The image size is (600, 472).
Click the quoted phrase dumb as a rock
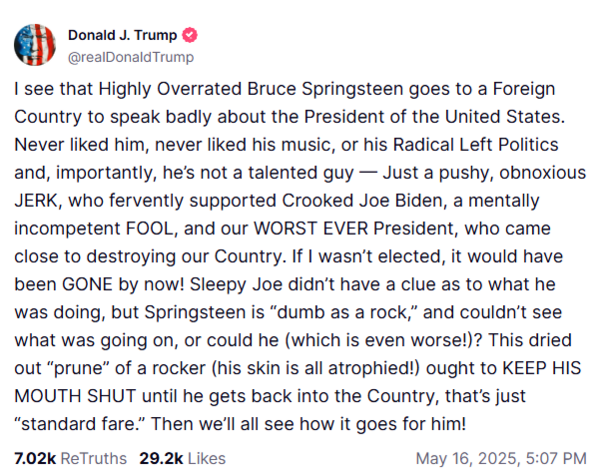pos(344,312)
